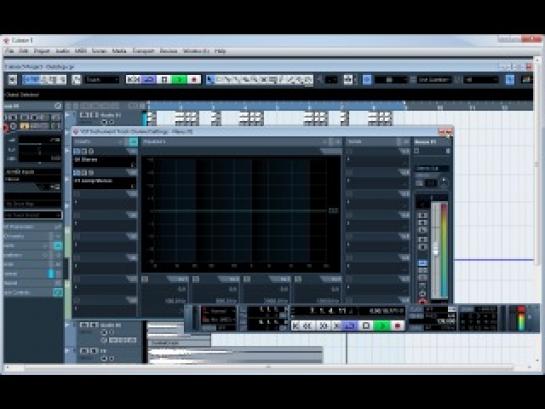Activate first send slot power button

click(x=349, y=151)
